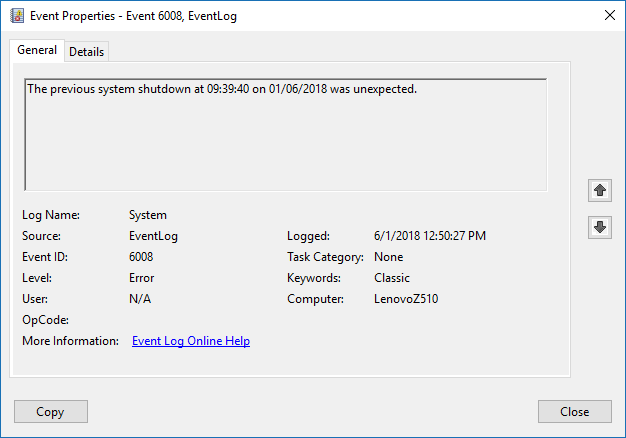Viewport: 626px width, 438px height.
Task: Click inside the event description text box
Action: click(285, 135)
